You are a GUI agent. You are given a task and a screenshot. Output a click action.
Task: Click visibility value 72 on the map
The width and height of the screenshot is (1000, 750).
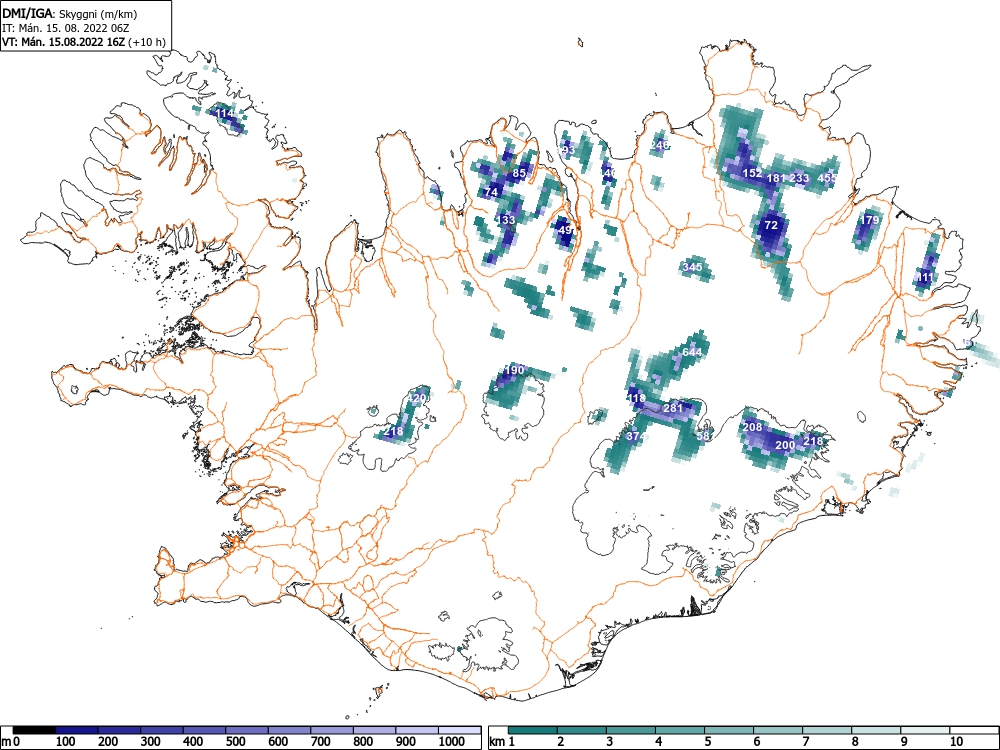click(771, 225)
